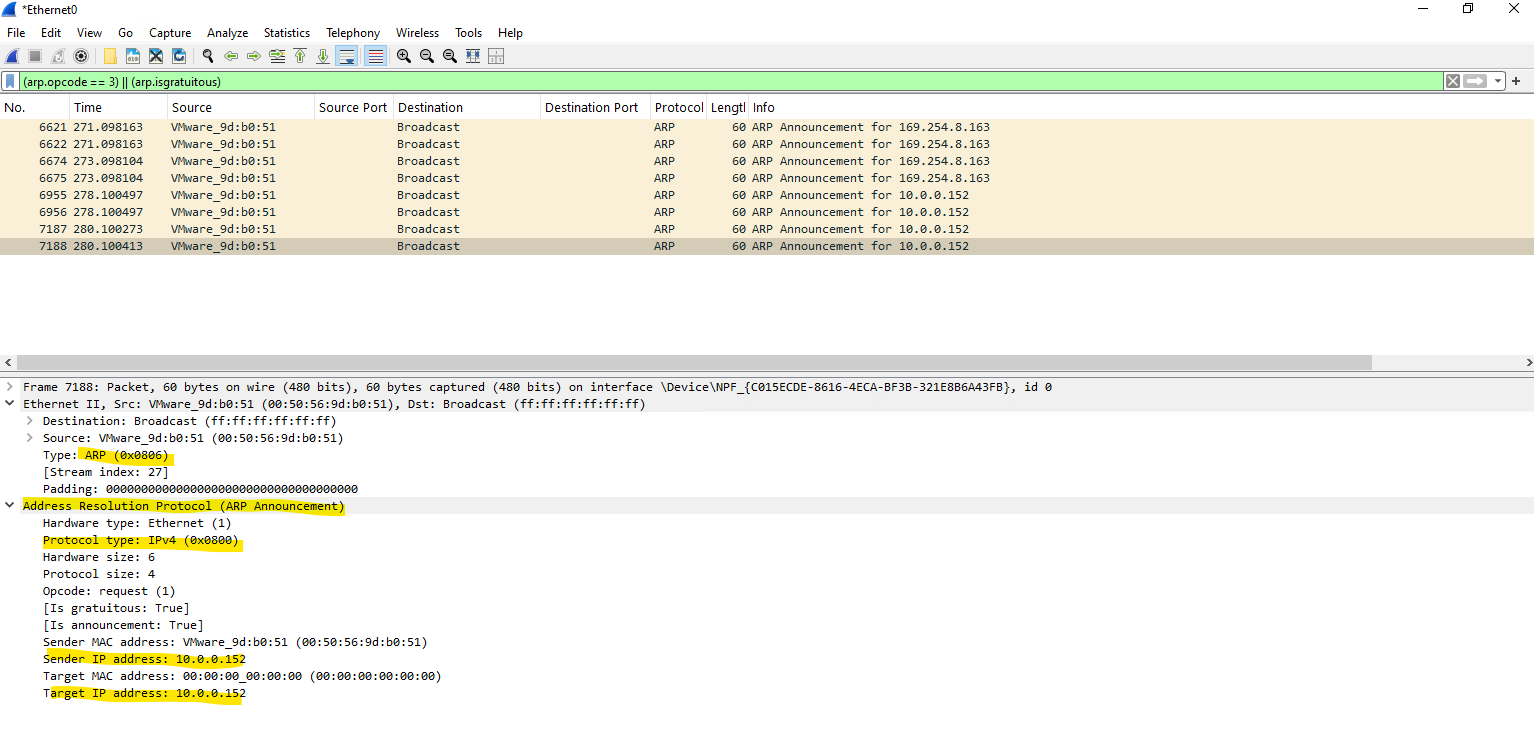
Task: Click the Start capturing packets shark fin icon
Action: pyautogui.click(x=12, y=56)
